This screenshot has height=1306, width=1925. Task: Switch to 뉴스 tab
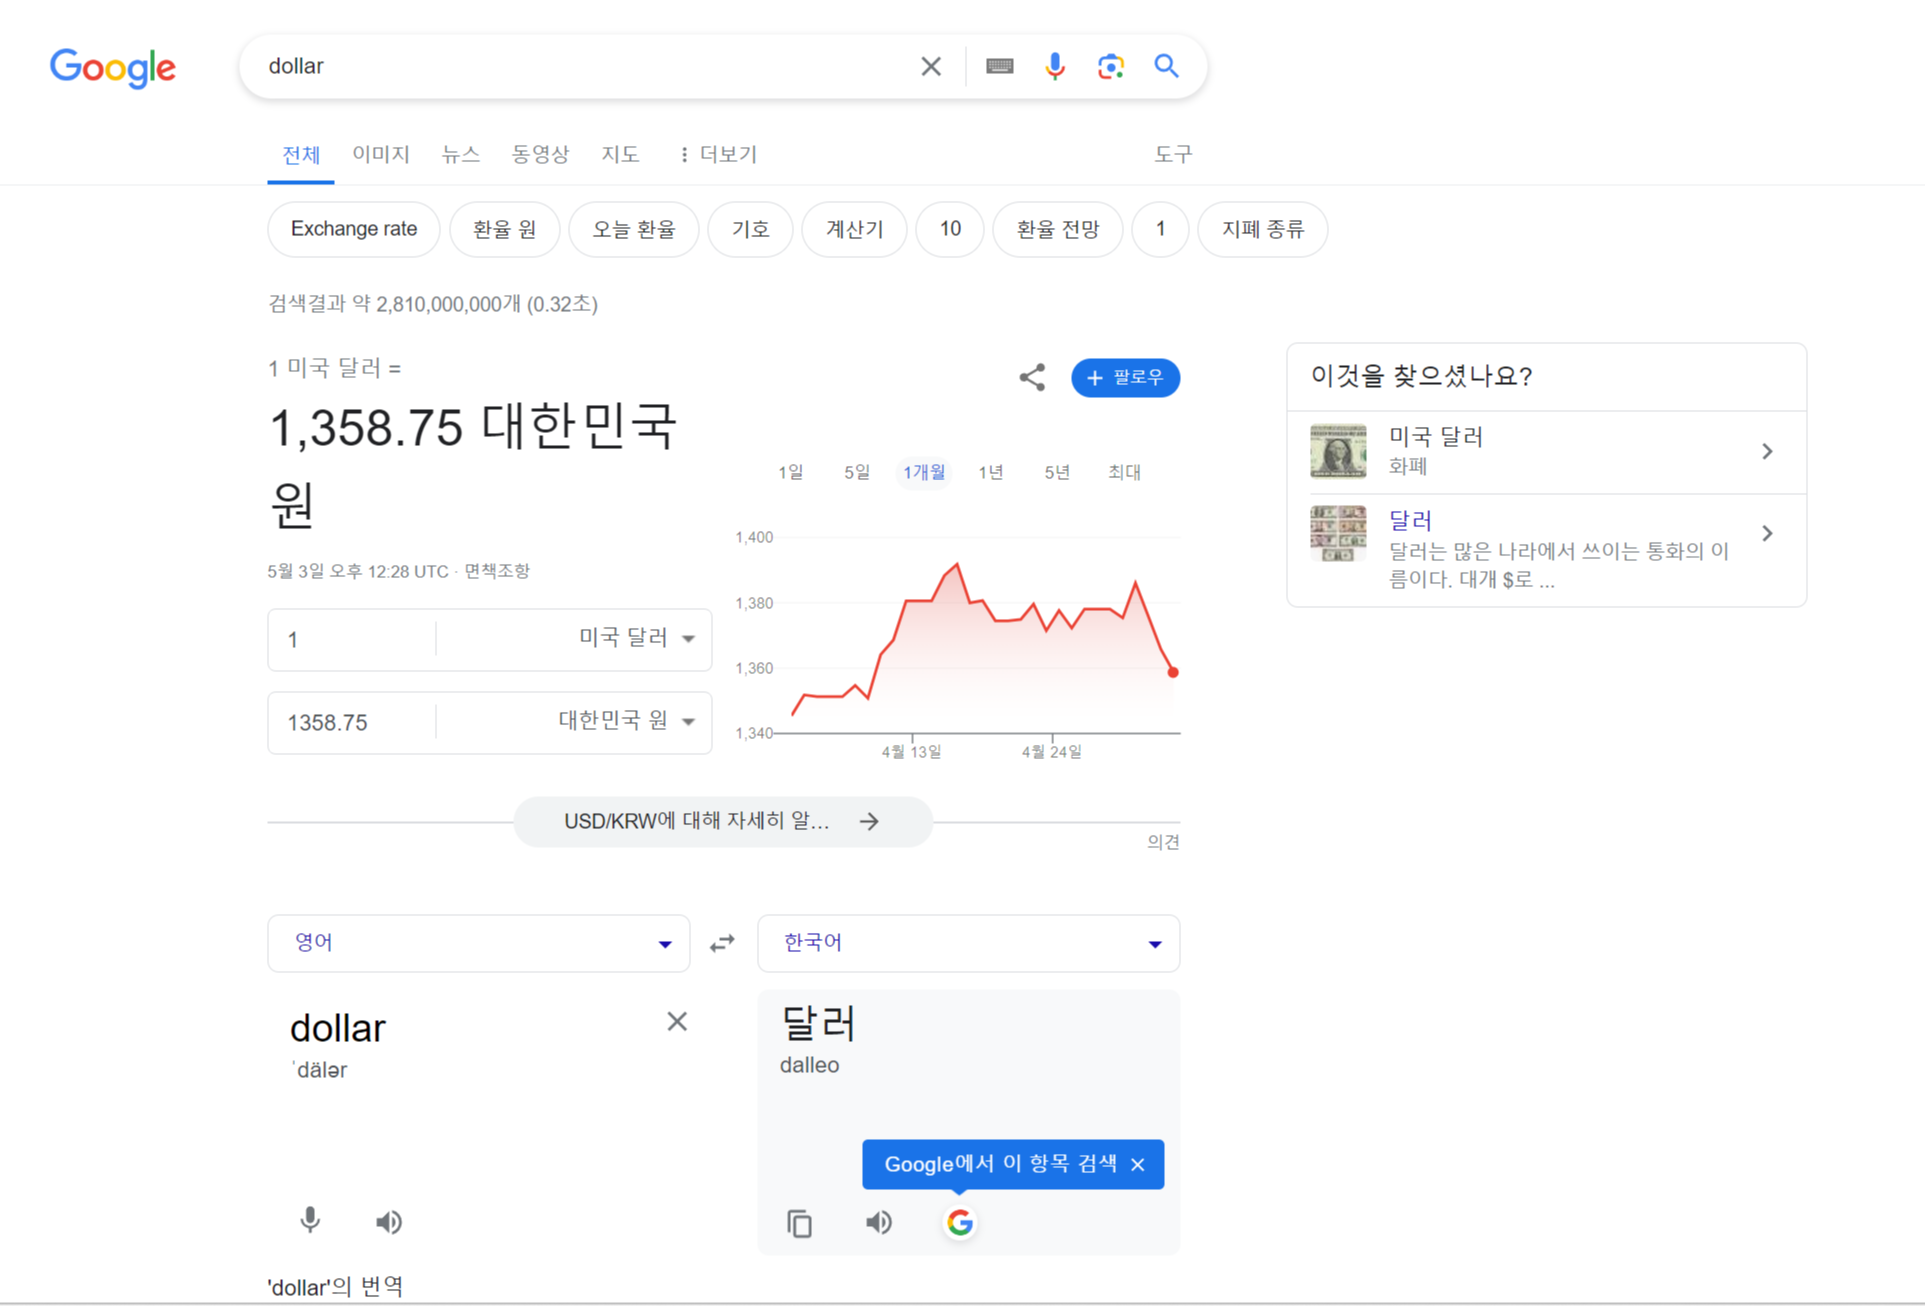tap(461, 154)
